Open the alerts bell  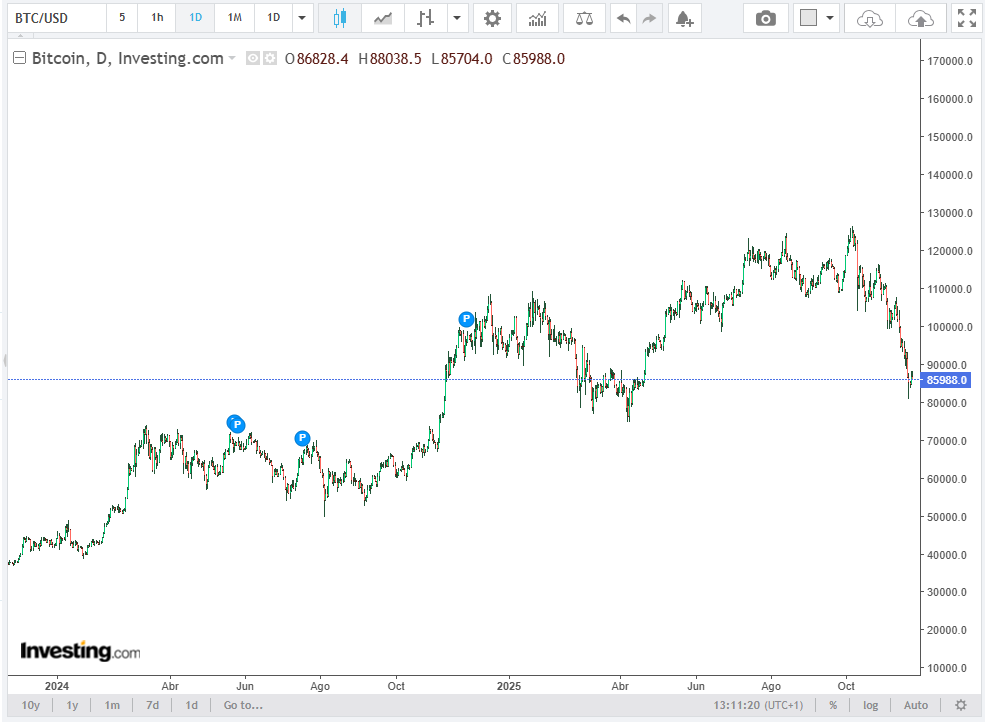[684, 17]
